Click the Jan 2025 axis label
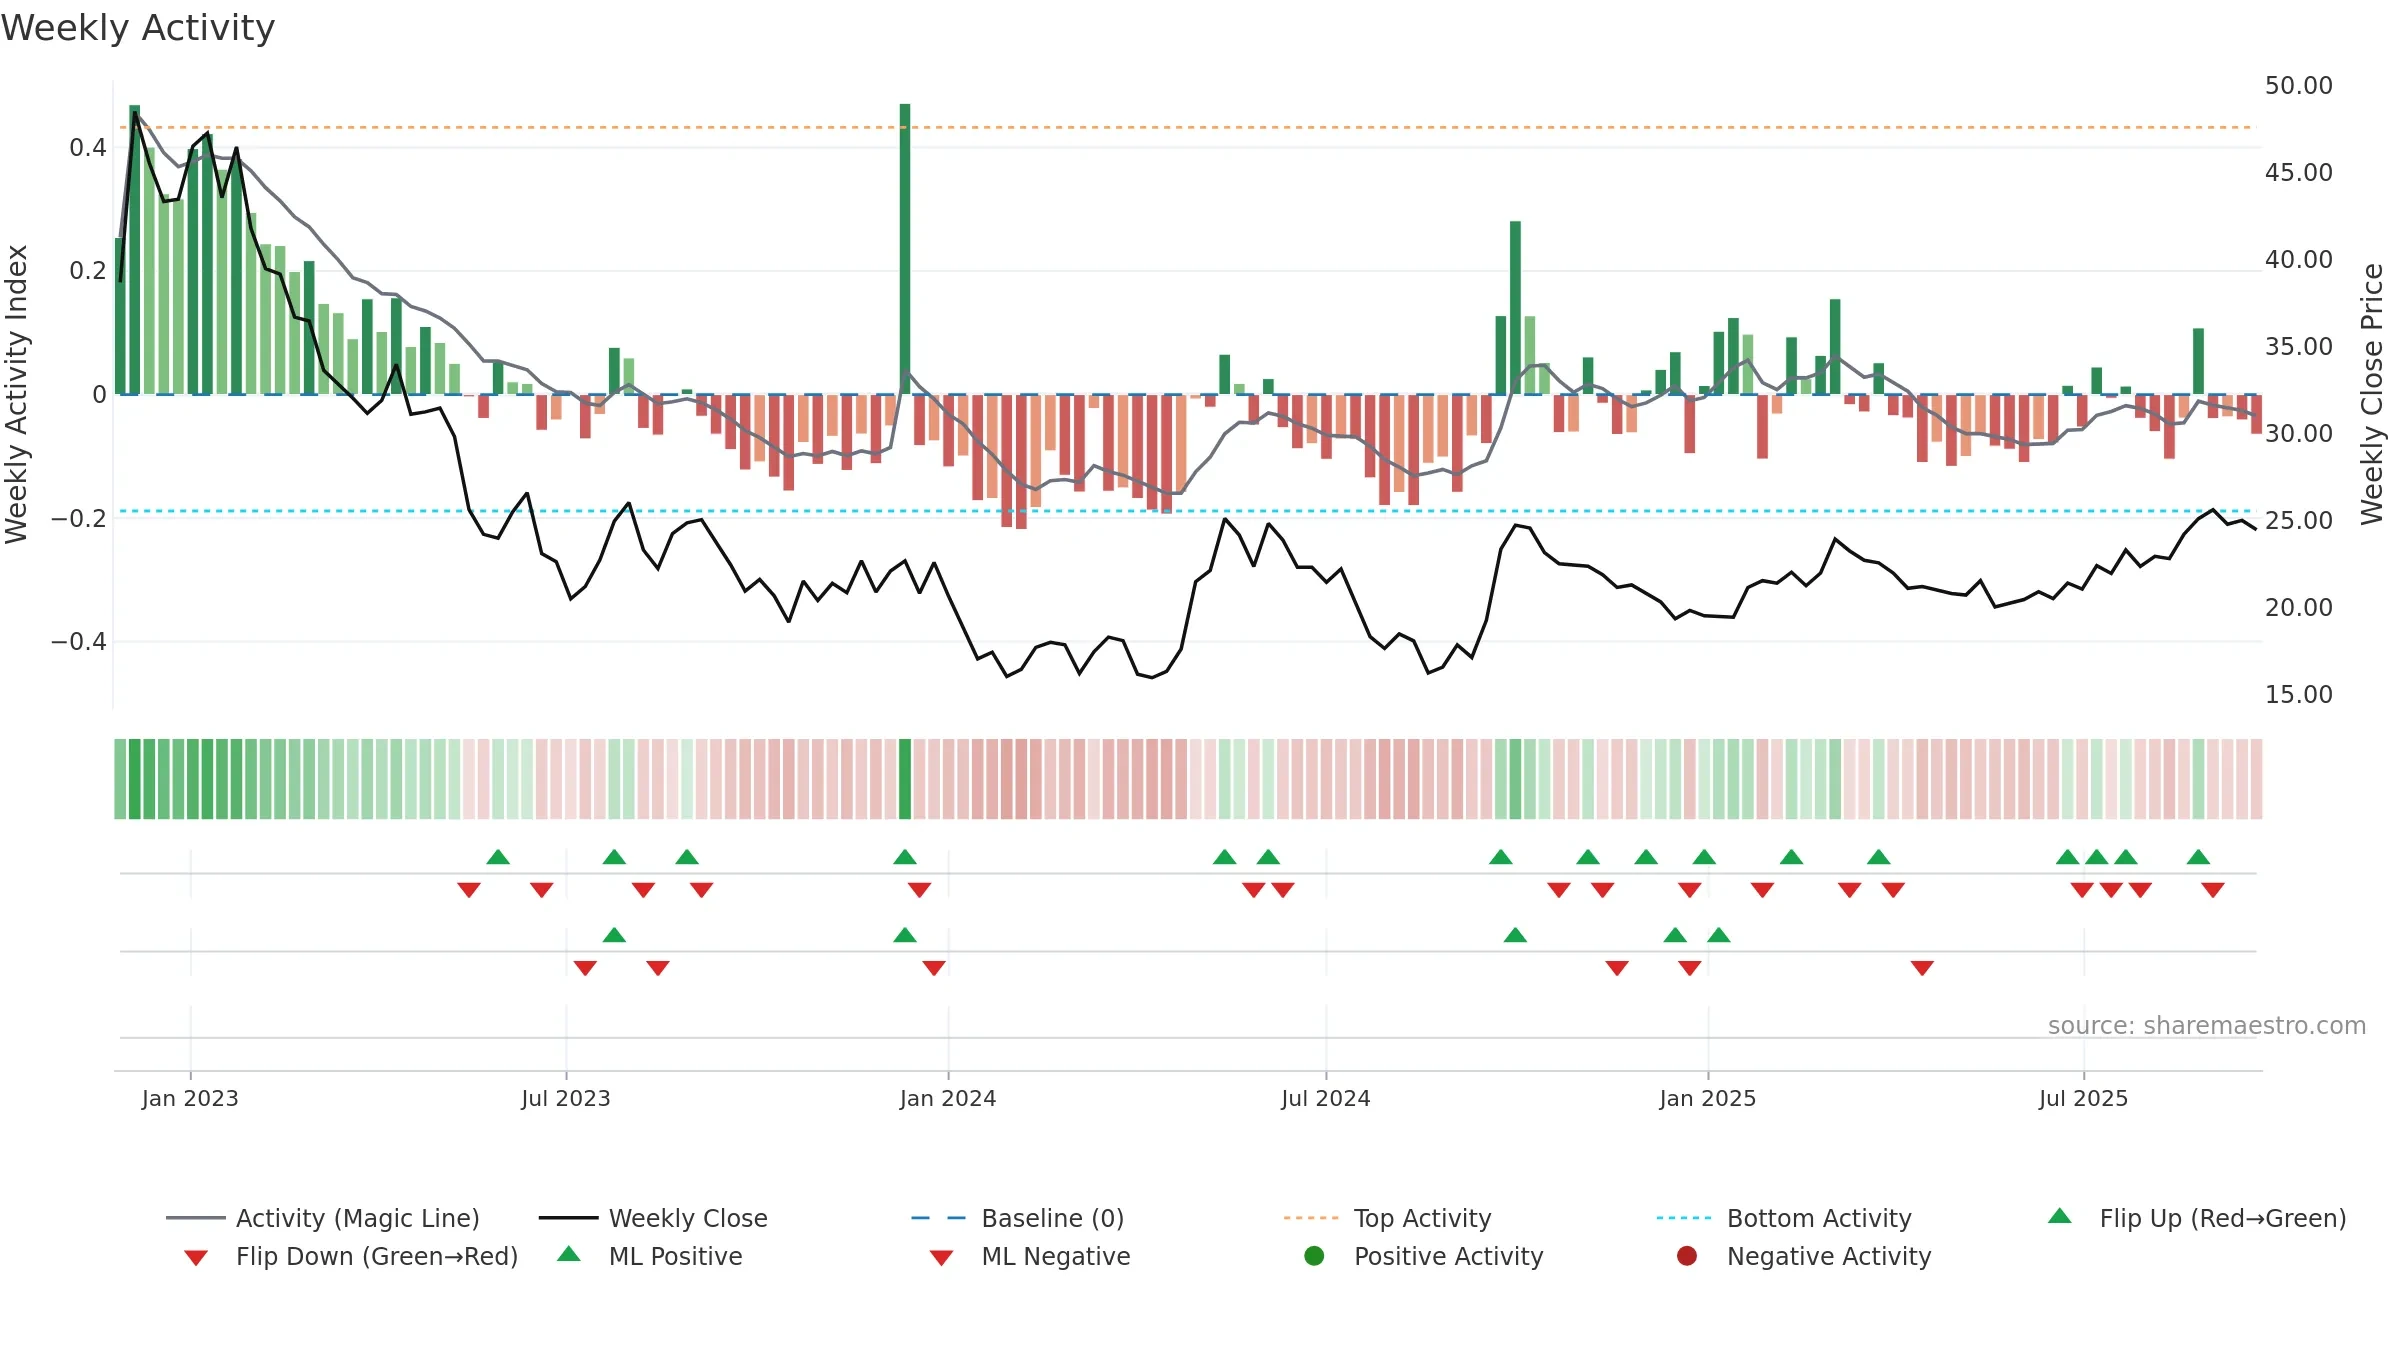 pyautogui.click(x=1708, y=1098)
